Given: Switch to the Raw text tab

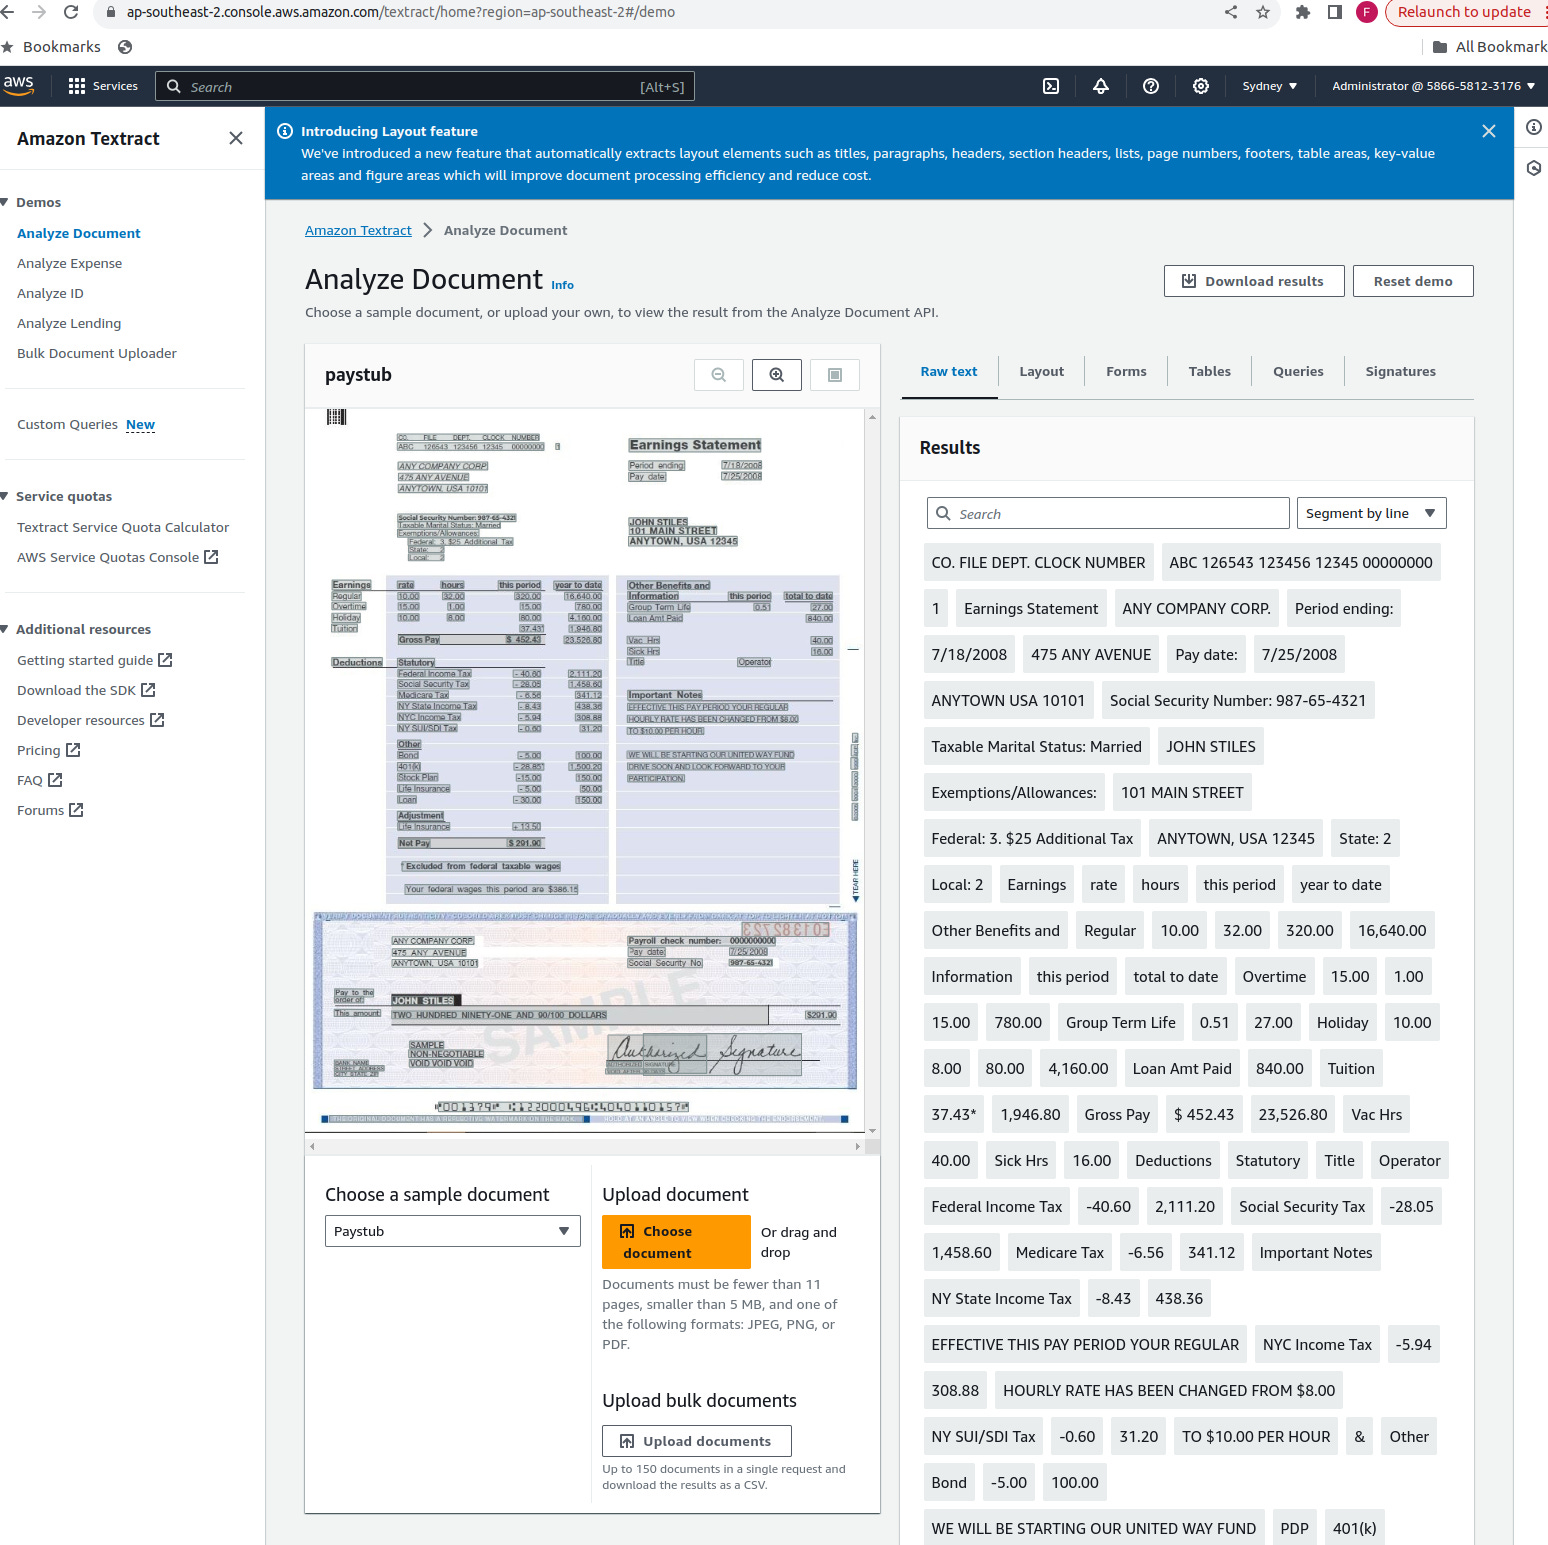Looking at the screenshot, I should [x=949, y=371].
